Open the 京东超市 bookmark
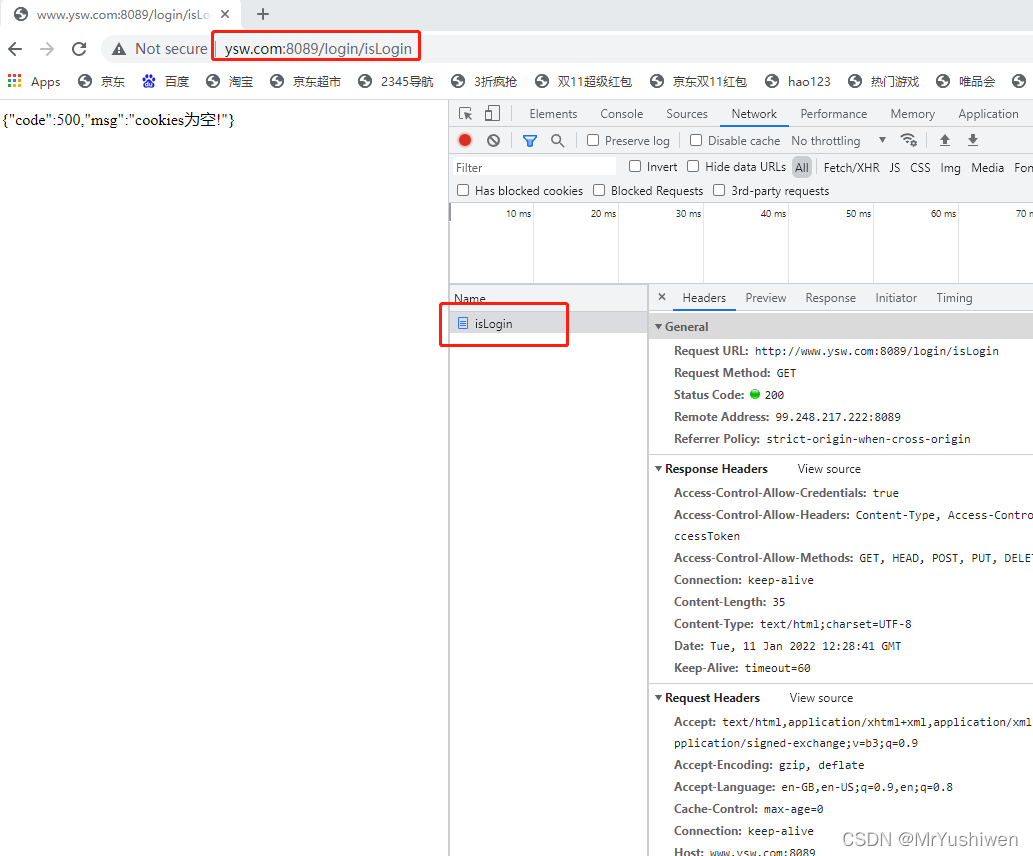The height and width of the screenshot is (856, 1033). (306, 82)
